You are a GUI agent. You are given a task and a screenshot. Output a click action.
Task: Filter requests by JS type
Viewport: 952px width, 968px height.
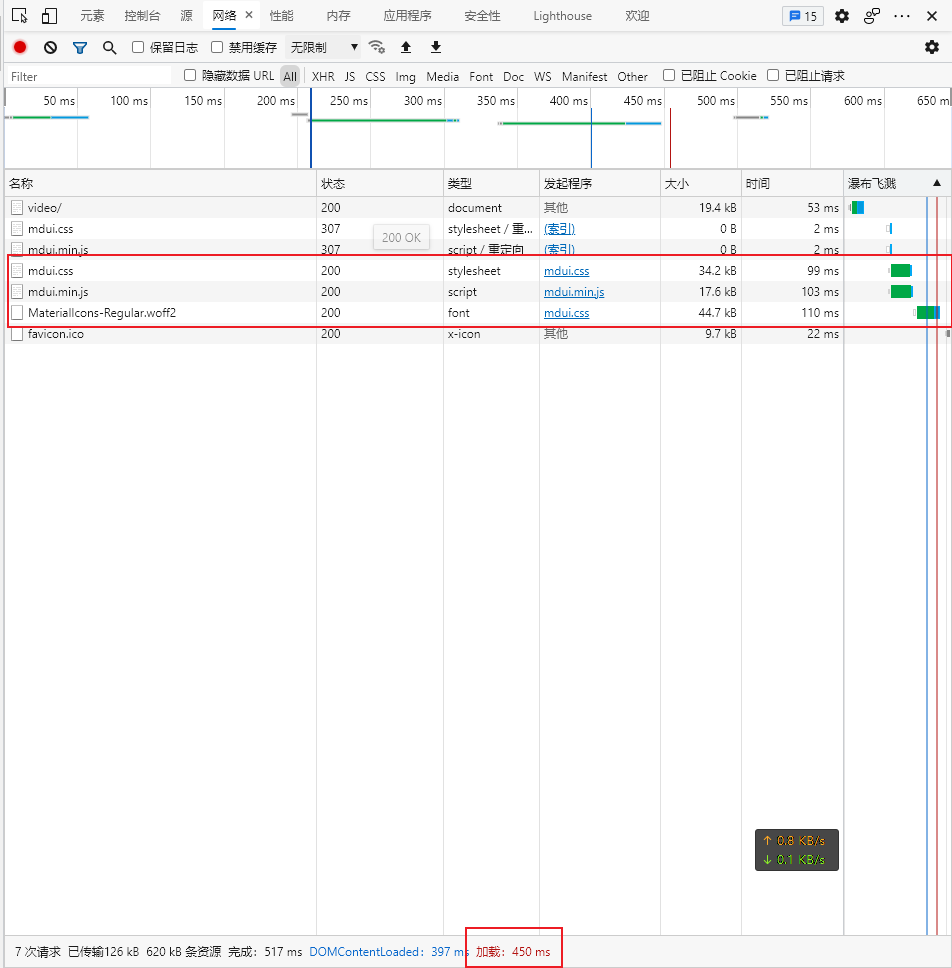(350, 77)
